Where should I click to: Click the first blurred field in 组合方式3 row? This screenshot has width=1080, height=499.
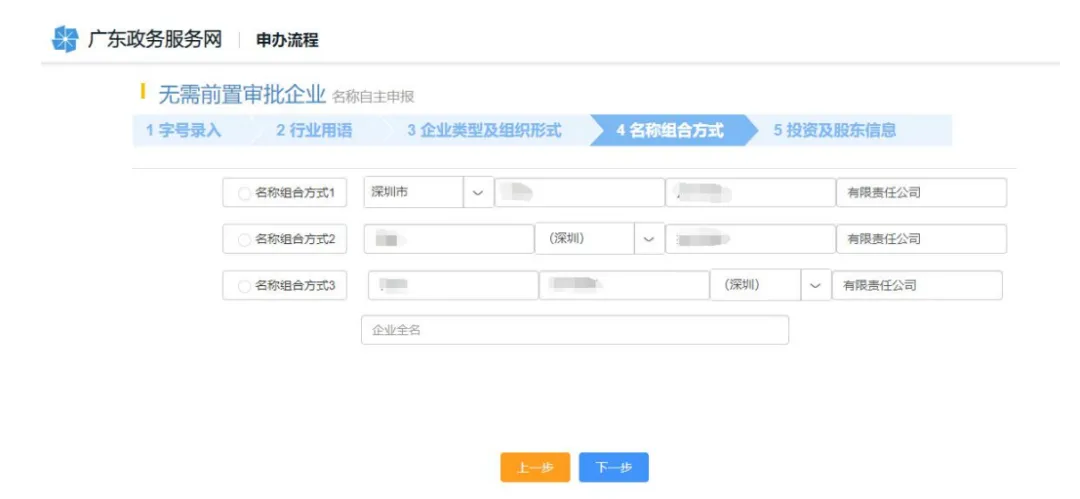(453, 285)
